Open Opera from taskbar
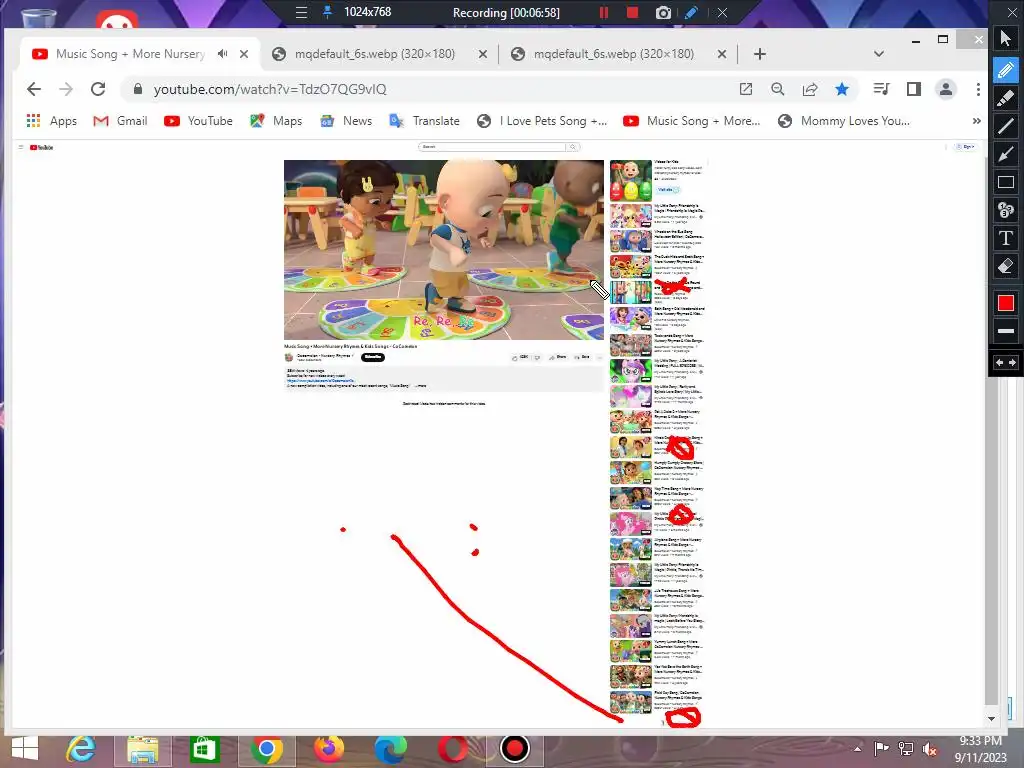Screen dimensions: 1024x768 [452, 748]
